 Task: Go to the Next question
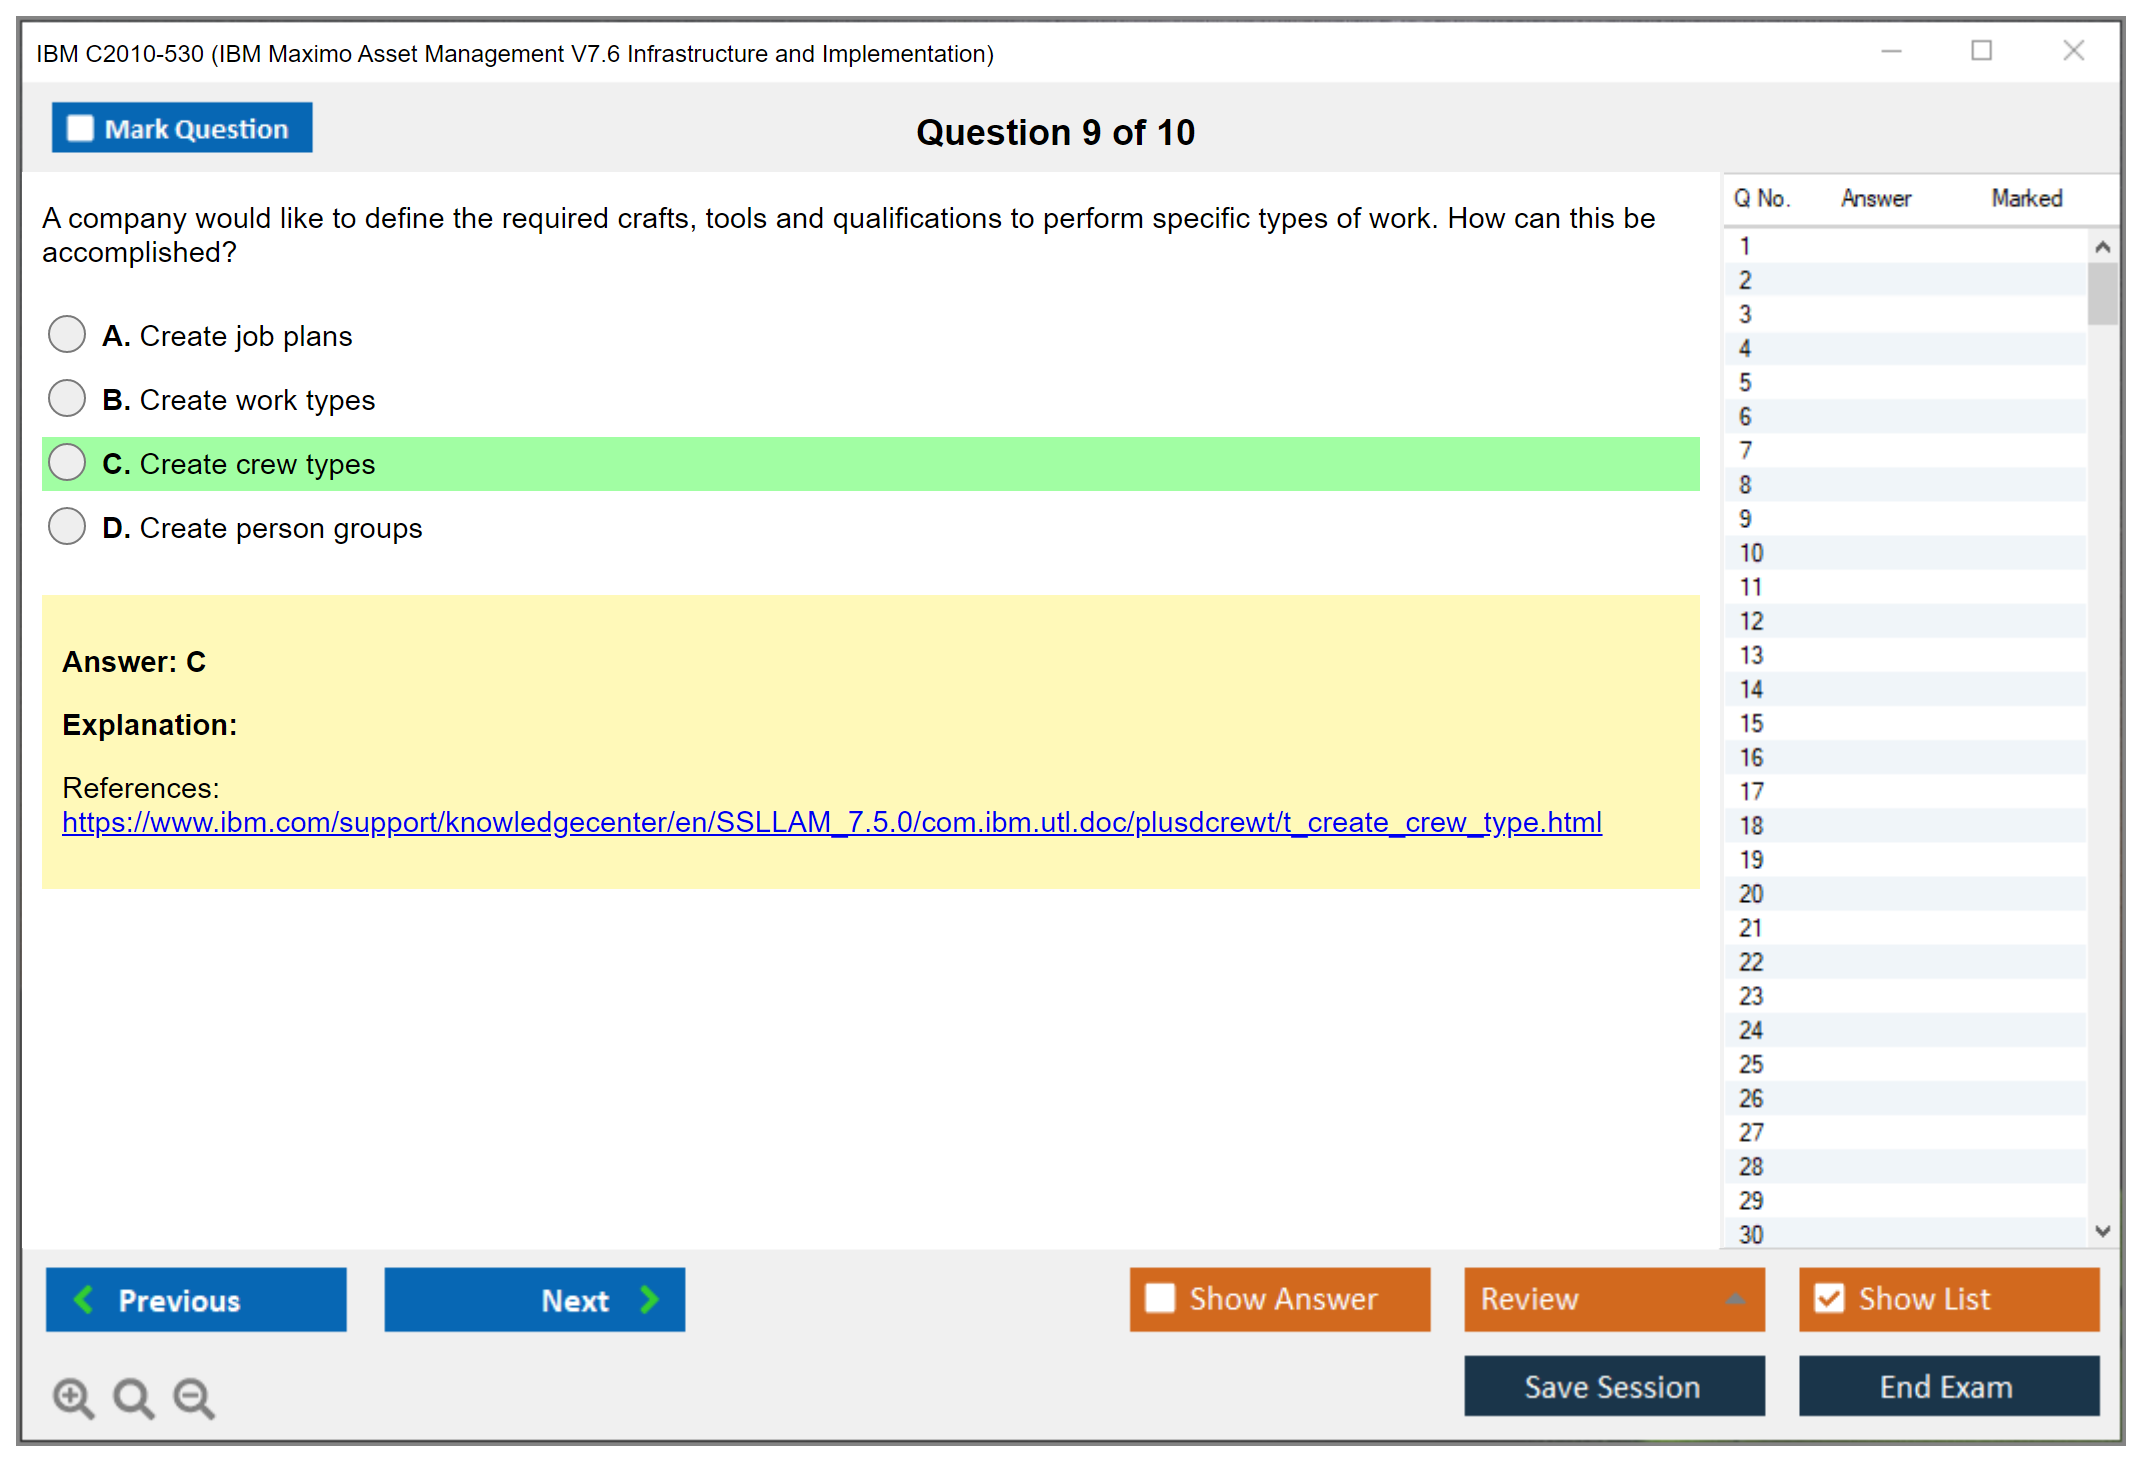pos(534,1299)
